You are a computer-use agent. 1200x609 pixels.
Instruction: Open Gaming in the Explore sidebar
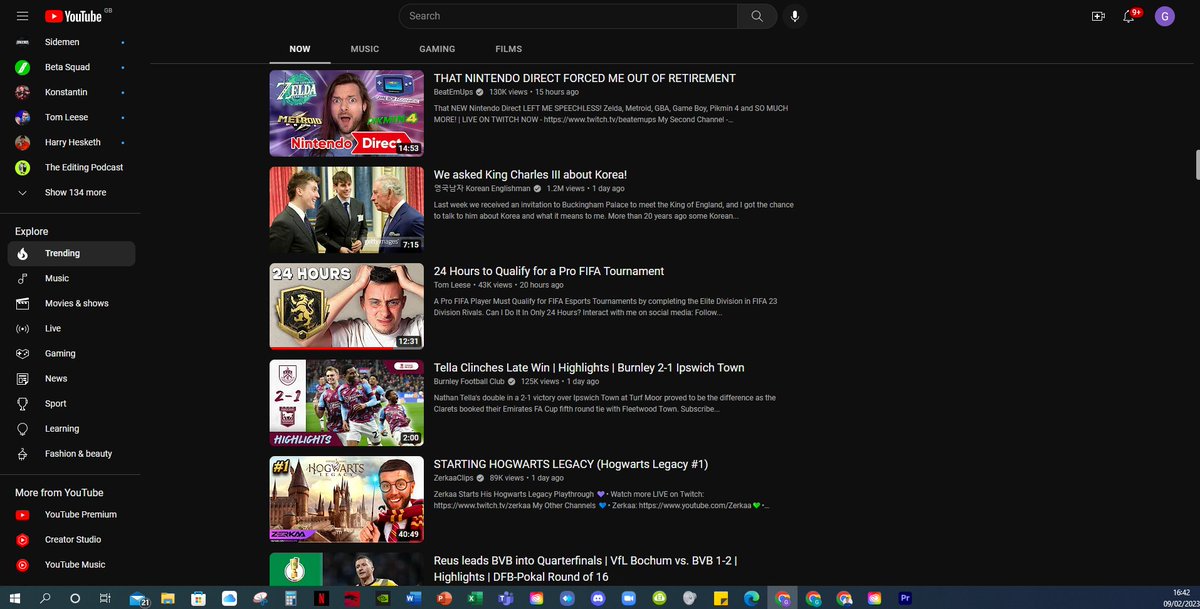(x=71, y=354)
